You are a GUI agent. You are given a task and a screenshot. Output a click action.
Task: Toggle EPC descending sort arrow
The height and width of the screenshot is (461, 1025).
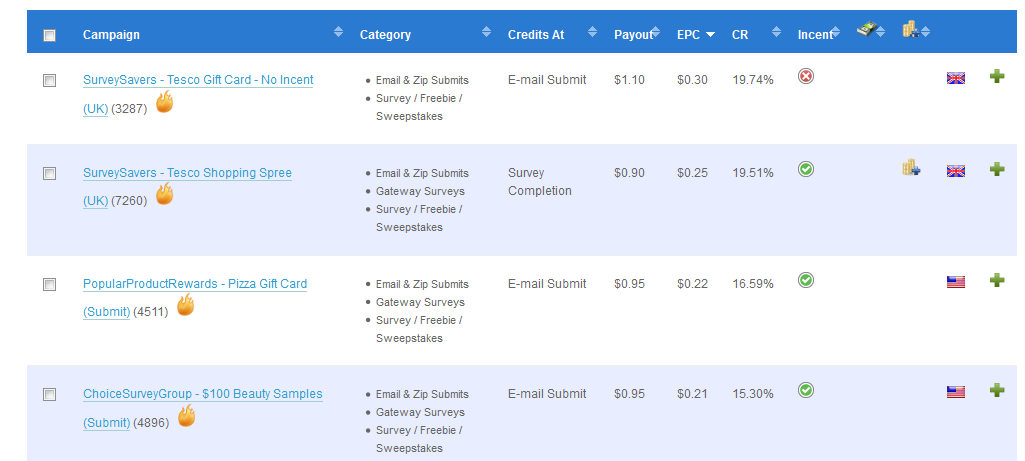point(710,35)
